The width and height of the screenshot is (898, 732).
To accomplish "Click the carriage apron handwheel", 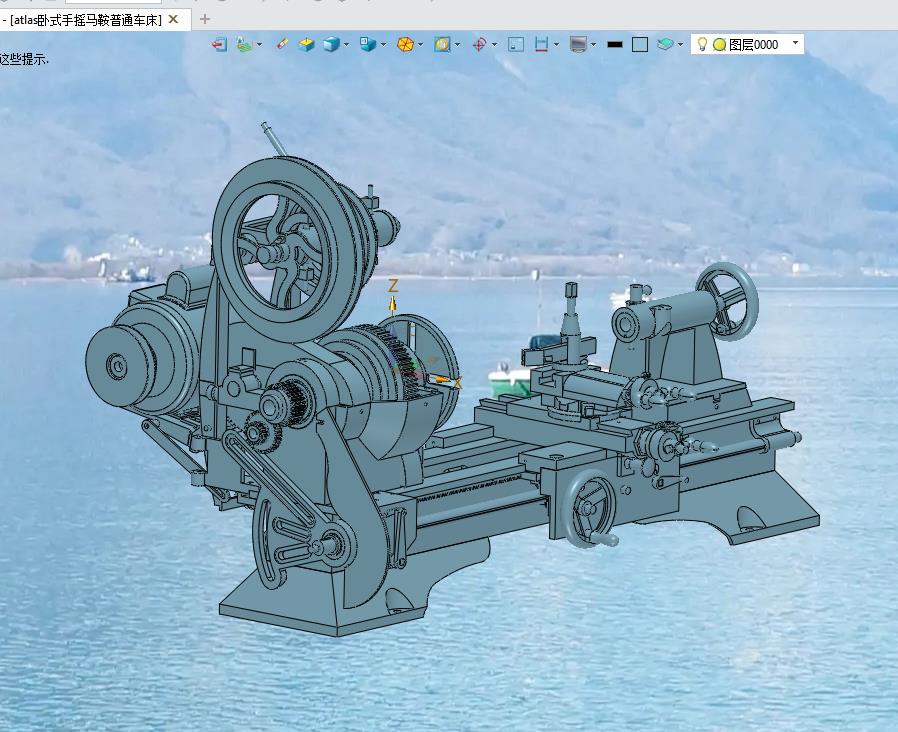I will tap(589, 509).
